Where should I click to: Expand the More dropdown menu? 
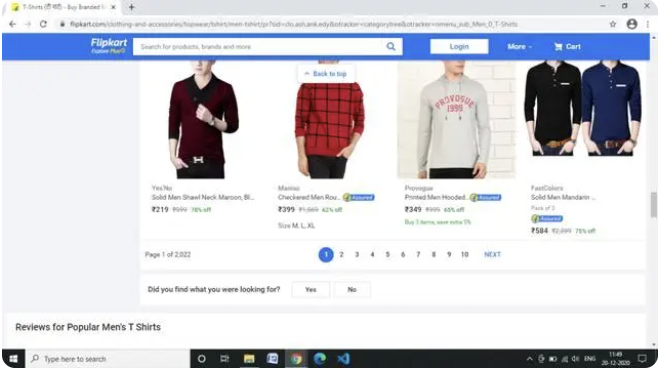pyautogui.click(x=519, y=46)
